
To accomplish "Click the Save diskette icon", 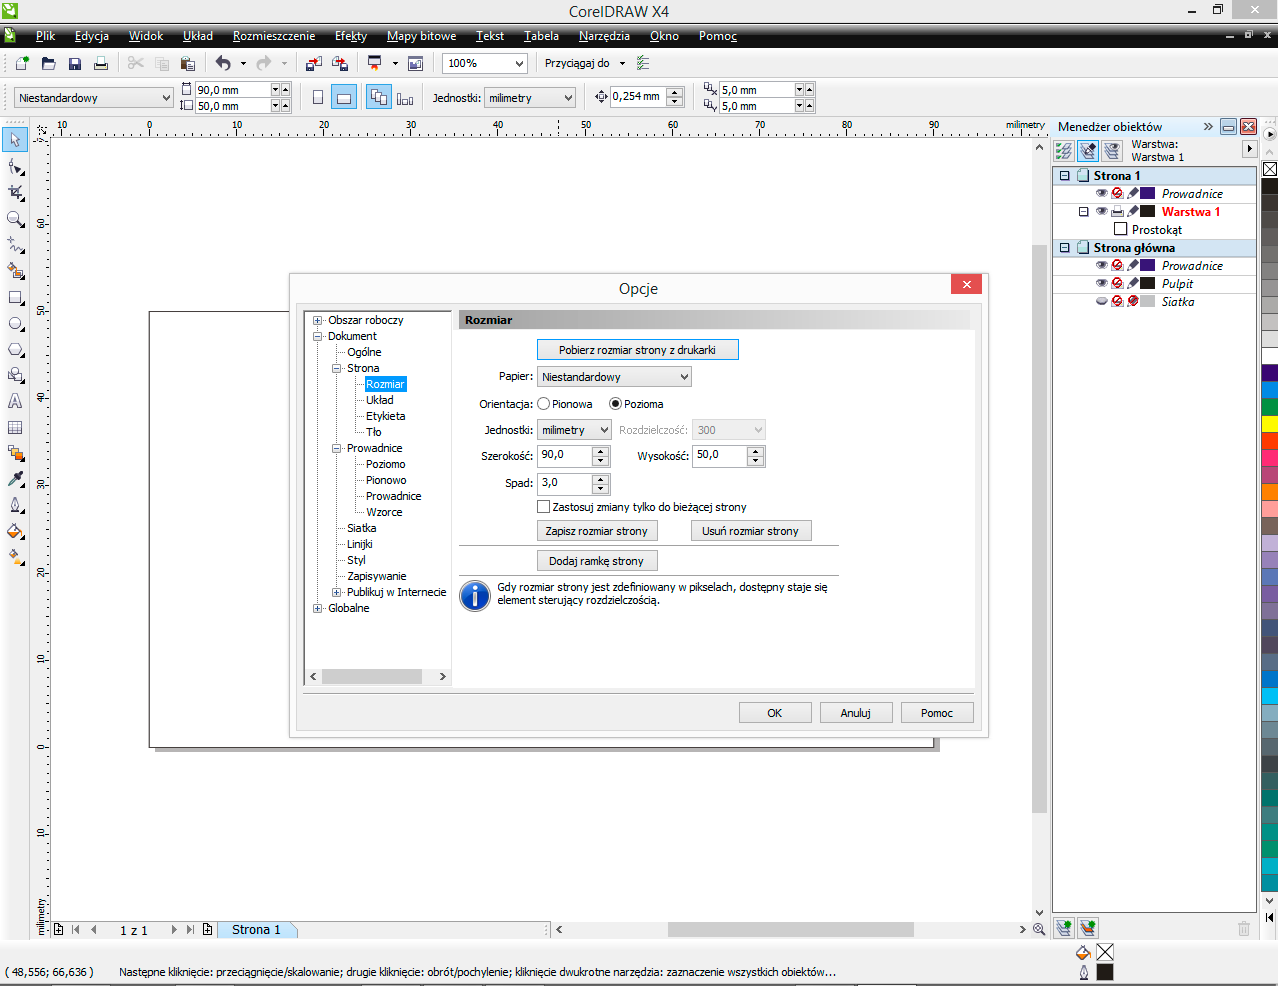I will tap(74, 63).
